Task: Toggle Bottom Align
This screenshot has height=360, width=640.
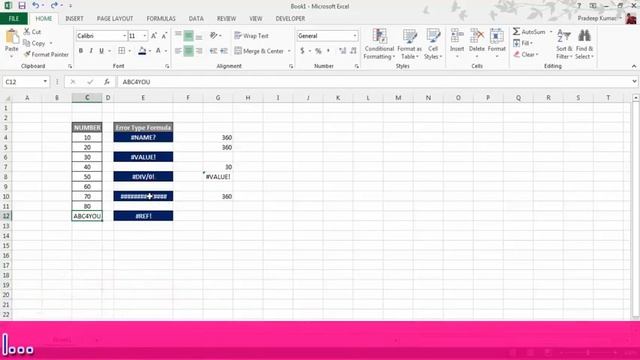Action: pyautogui.click(x=199, y=36)
